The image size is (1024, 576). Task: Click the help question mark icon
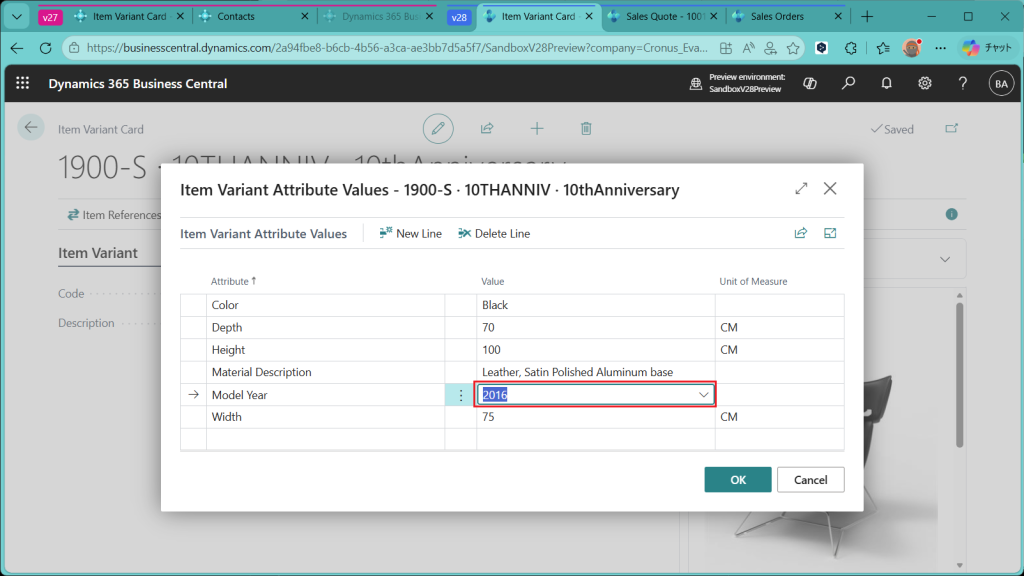click(962, 84)
